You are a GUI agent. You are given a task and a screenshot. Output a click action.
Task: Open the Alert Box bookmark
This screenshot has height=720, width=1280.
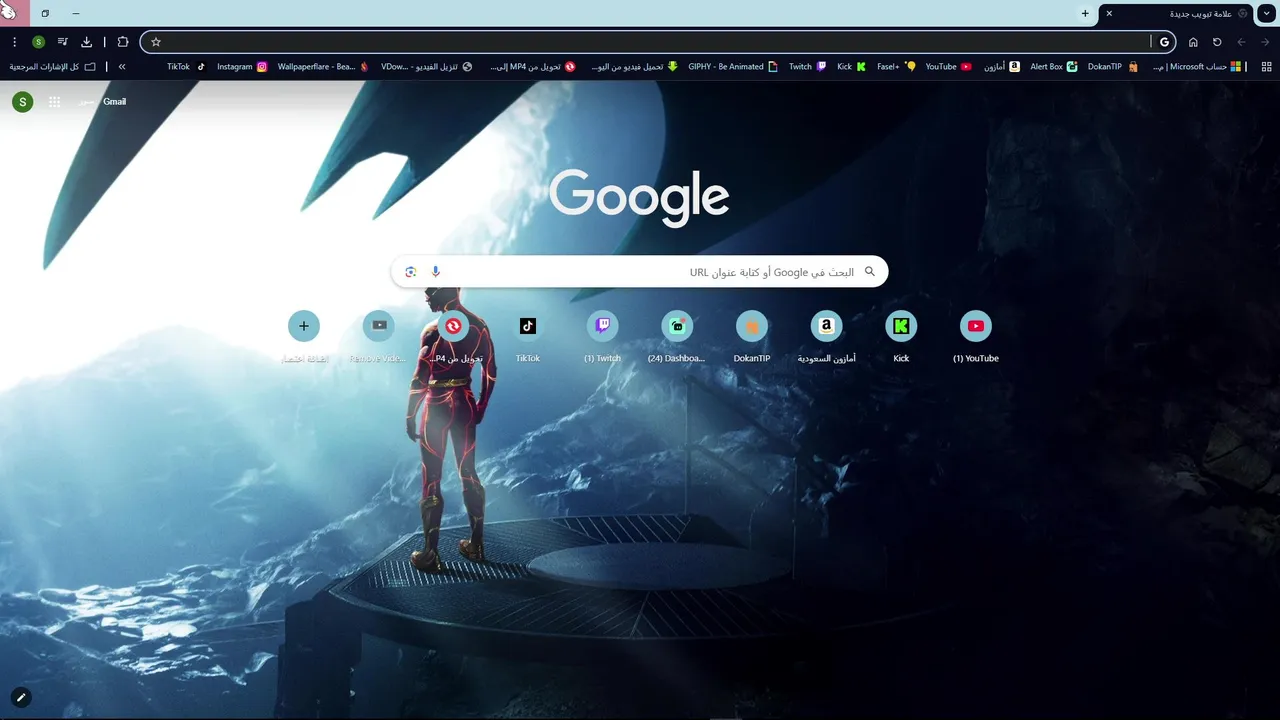pyautogui.click(x=1054, y=67)
